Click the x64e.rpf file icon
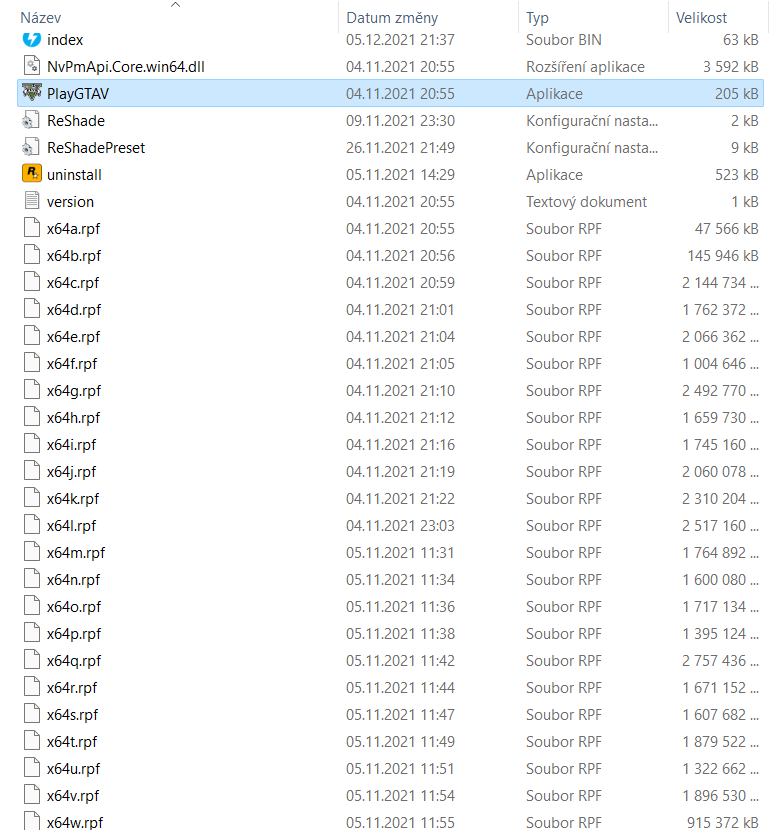This screenshot has height=837, width=779. coord(32,336)
